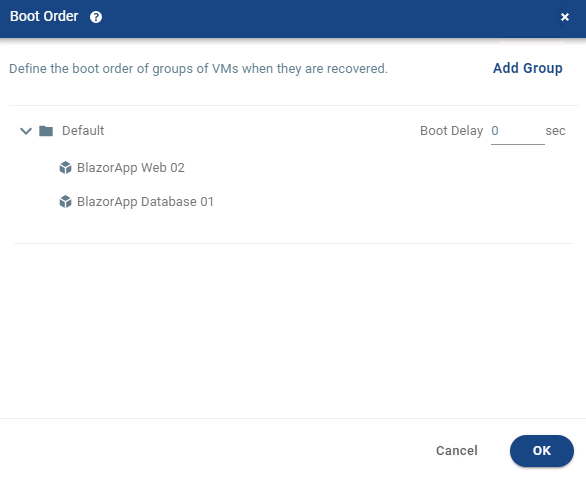Close the Boot Order dialog
This screenshot has width=586, height=477.
coord(565,17)
